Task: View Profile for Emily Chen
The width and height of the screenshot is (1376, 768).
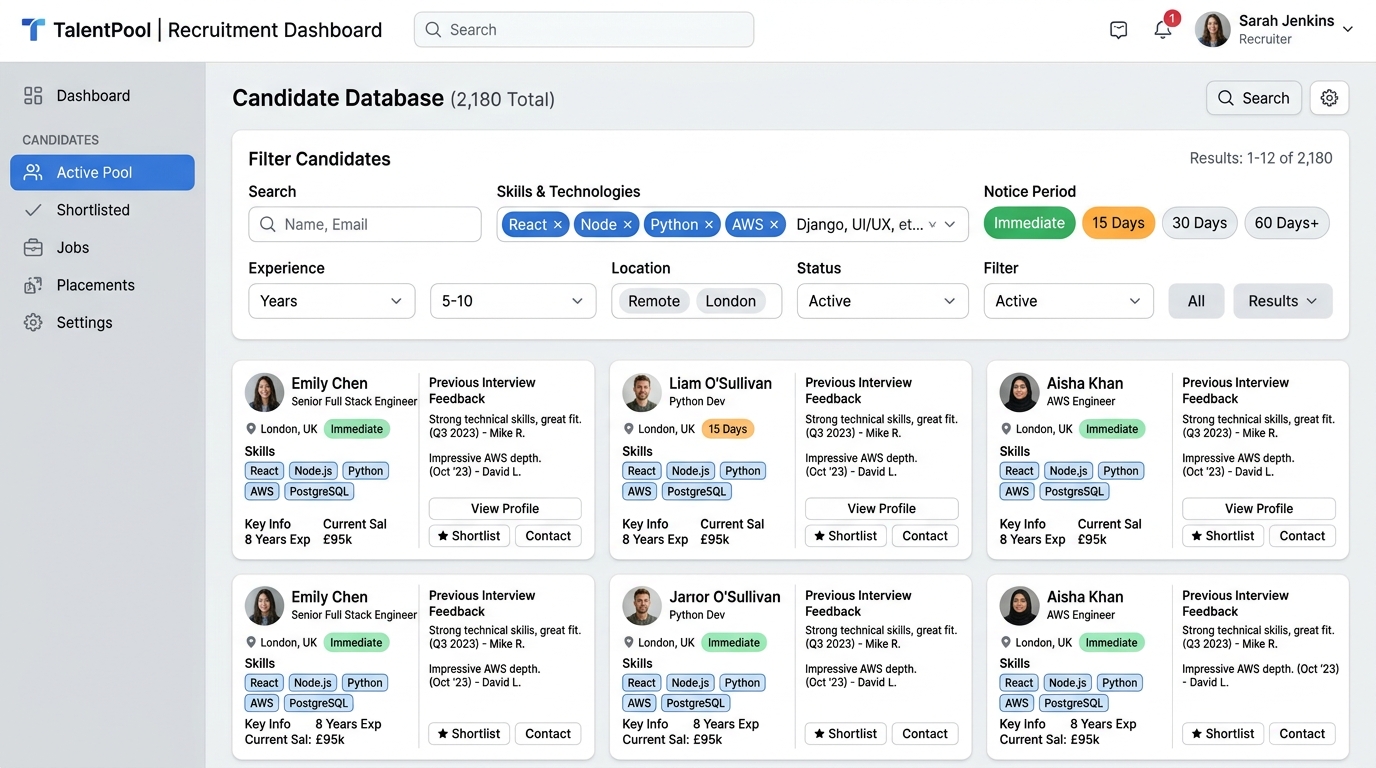Action: (505, 508)
